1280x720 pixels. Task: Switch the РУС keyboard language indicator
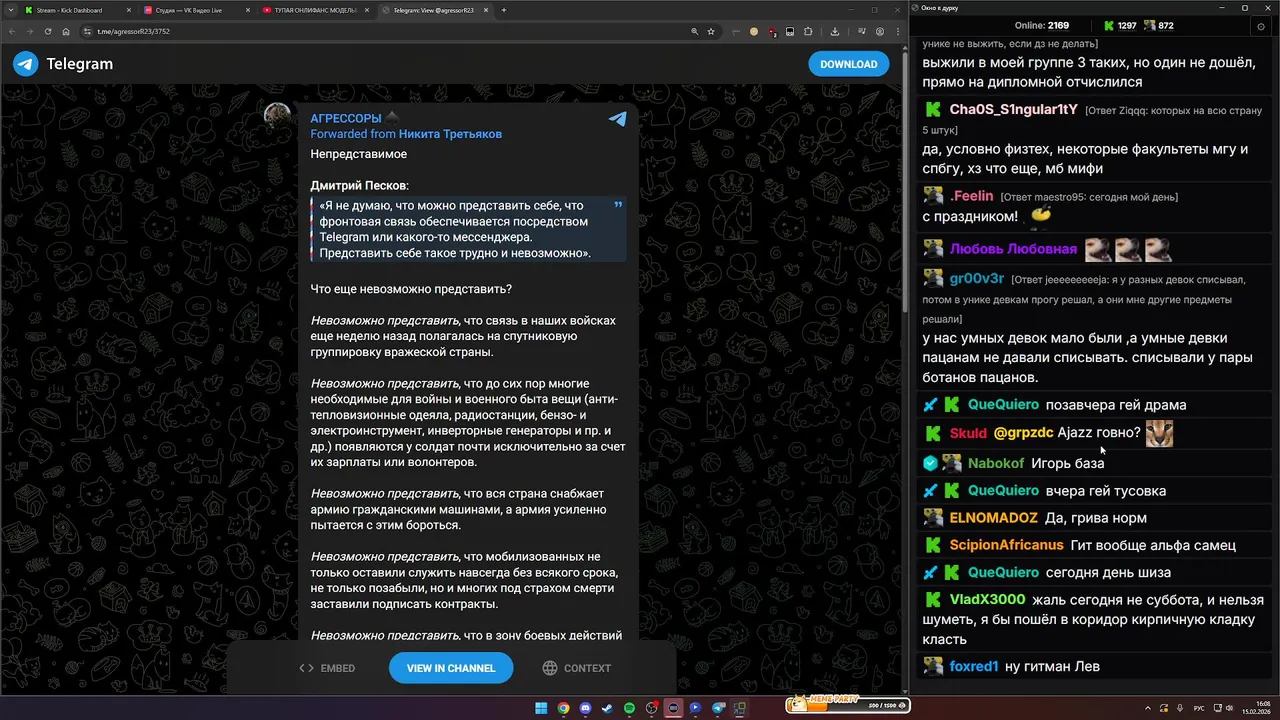click(1199, 708)
